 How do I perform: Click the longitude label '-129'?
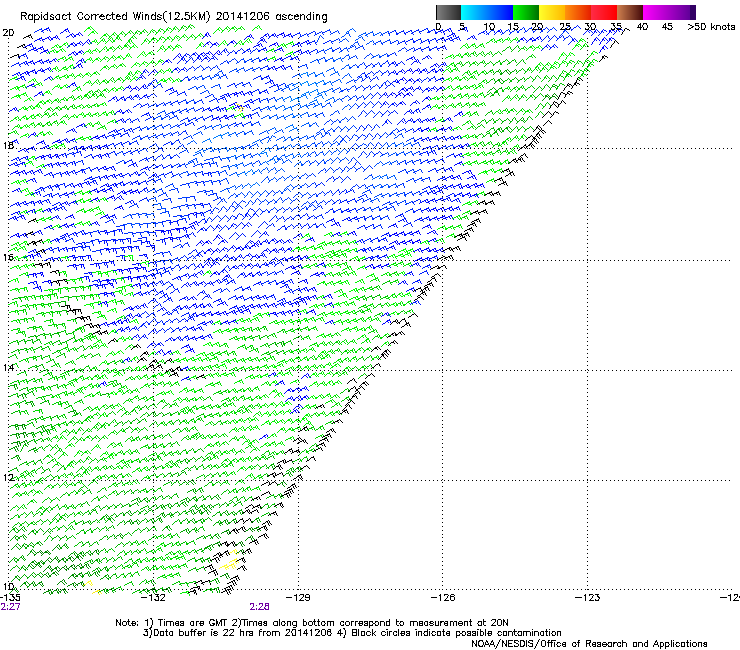[298, 598]
